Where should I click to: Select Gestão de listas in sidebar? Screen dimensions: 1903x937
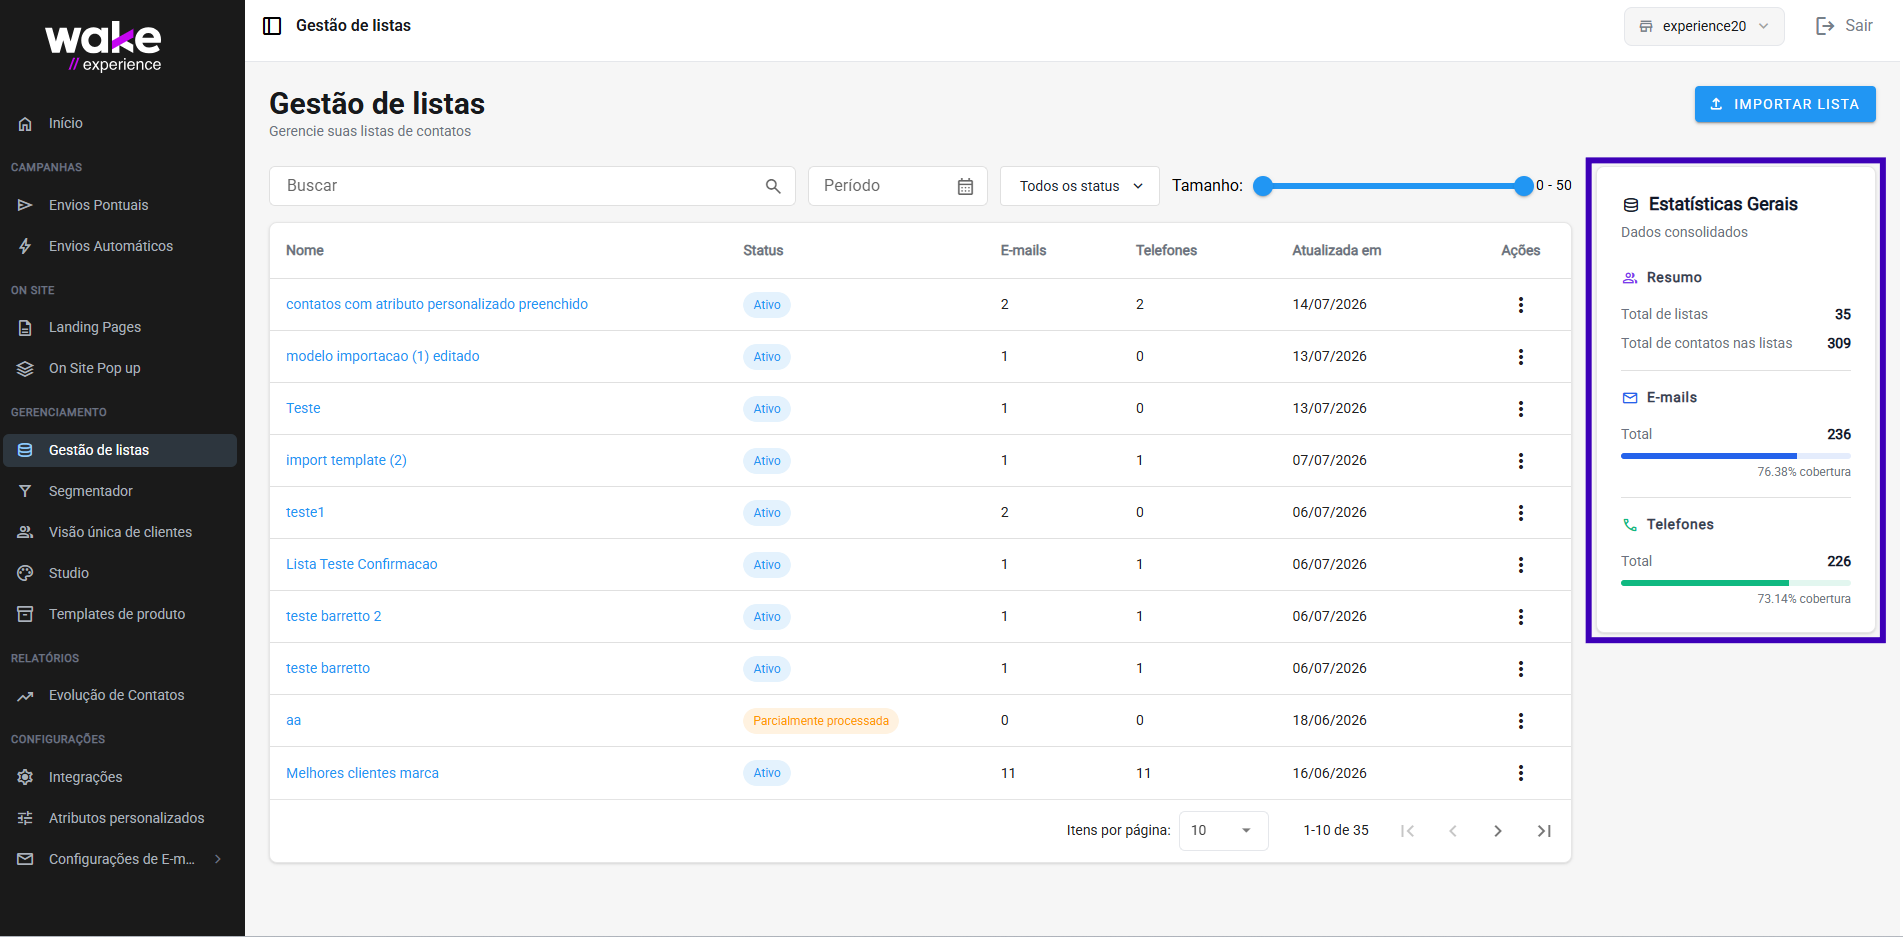coord(120,450)
